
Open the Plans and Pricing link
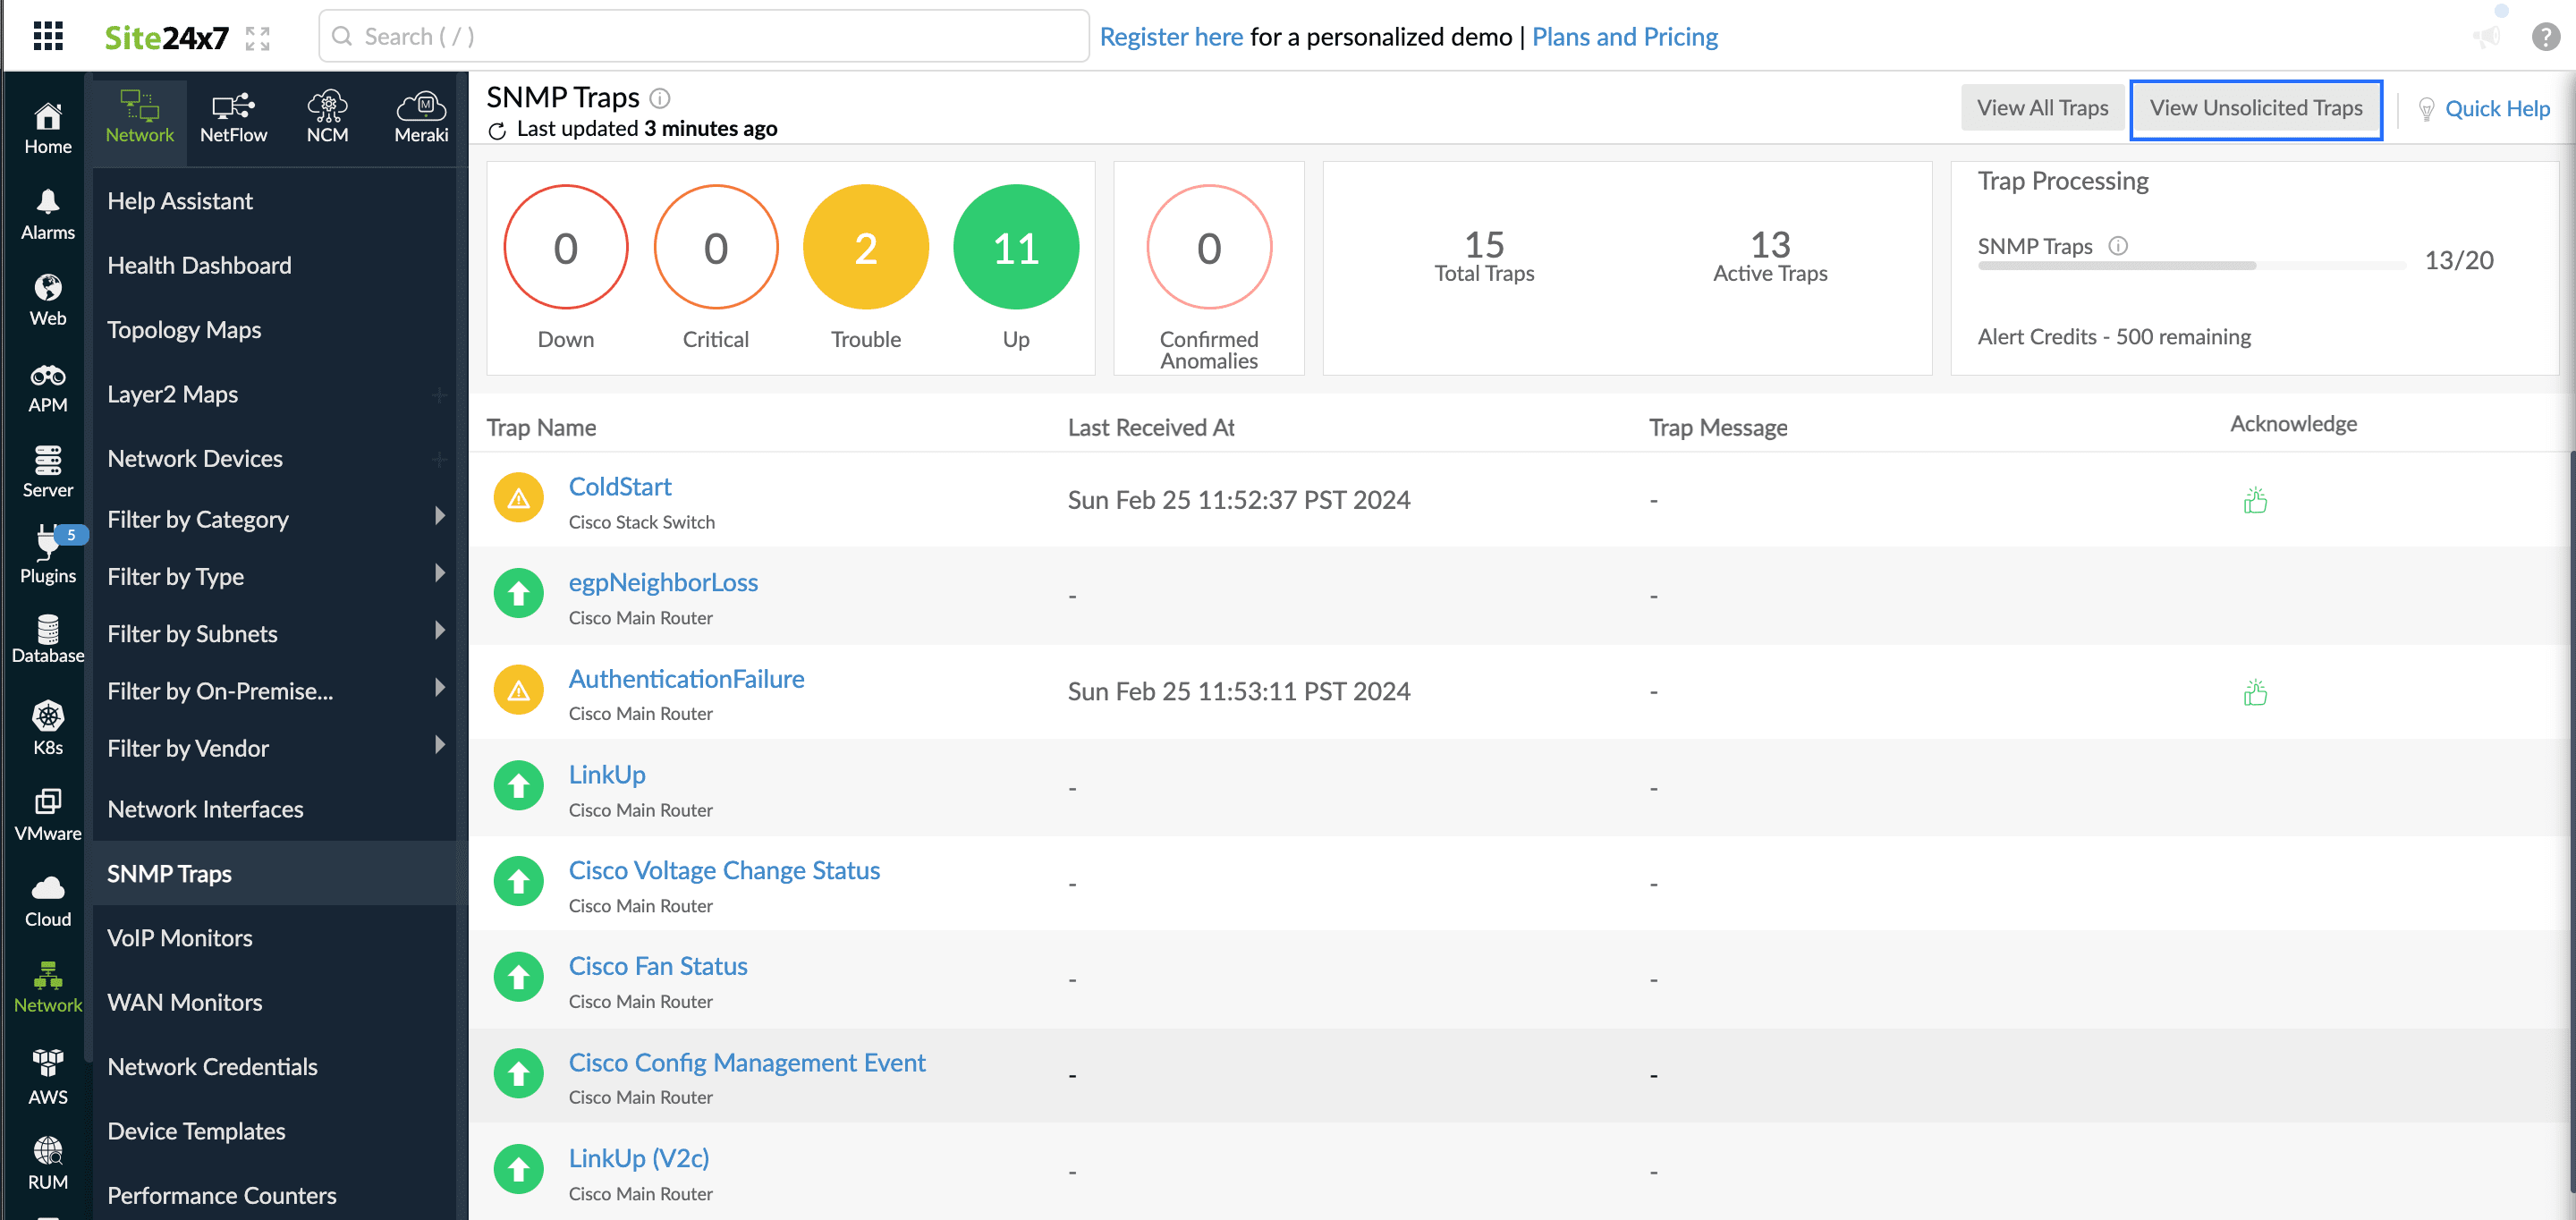point(1624,36)
